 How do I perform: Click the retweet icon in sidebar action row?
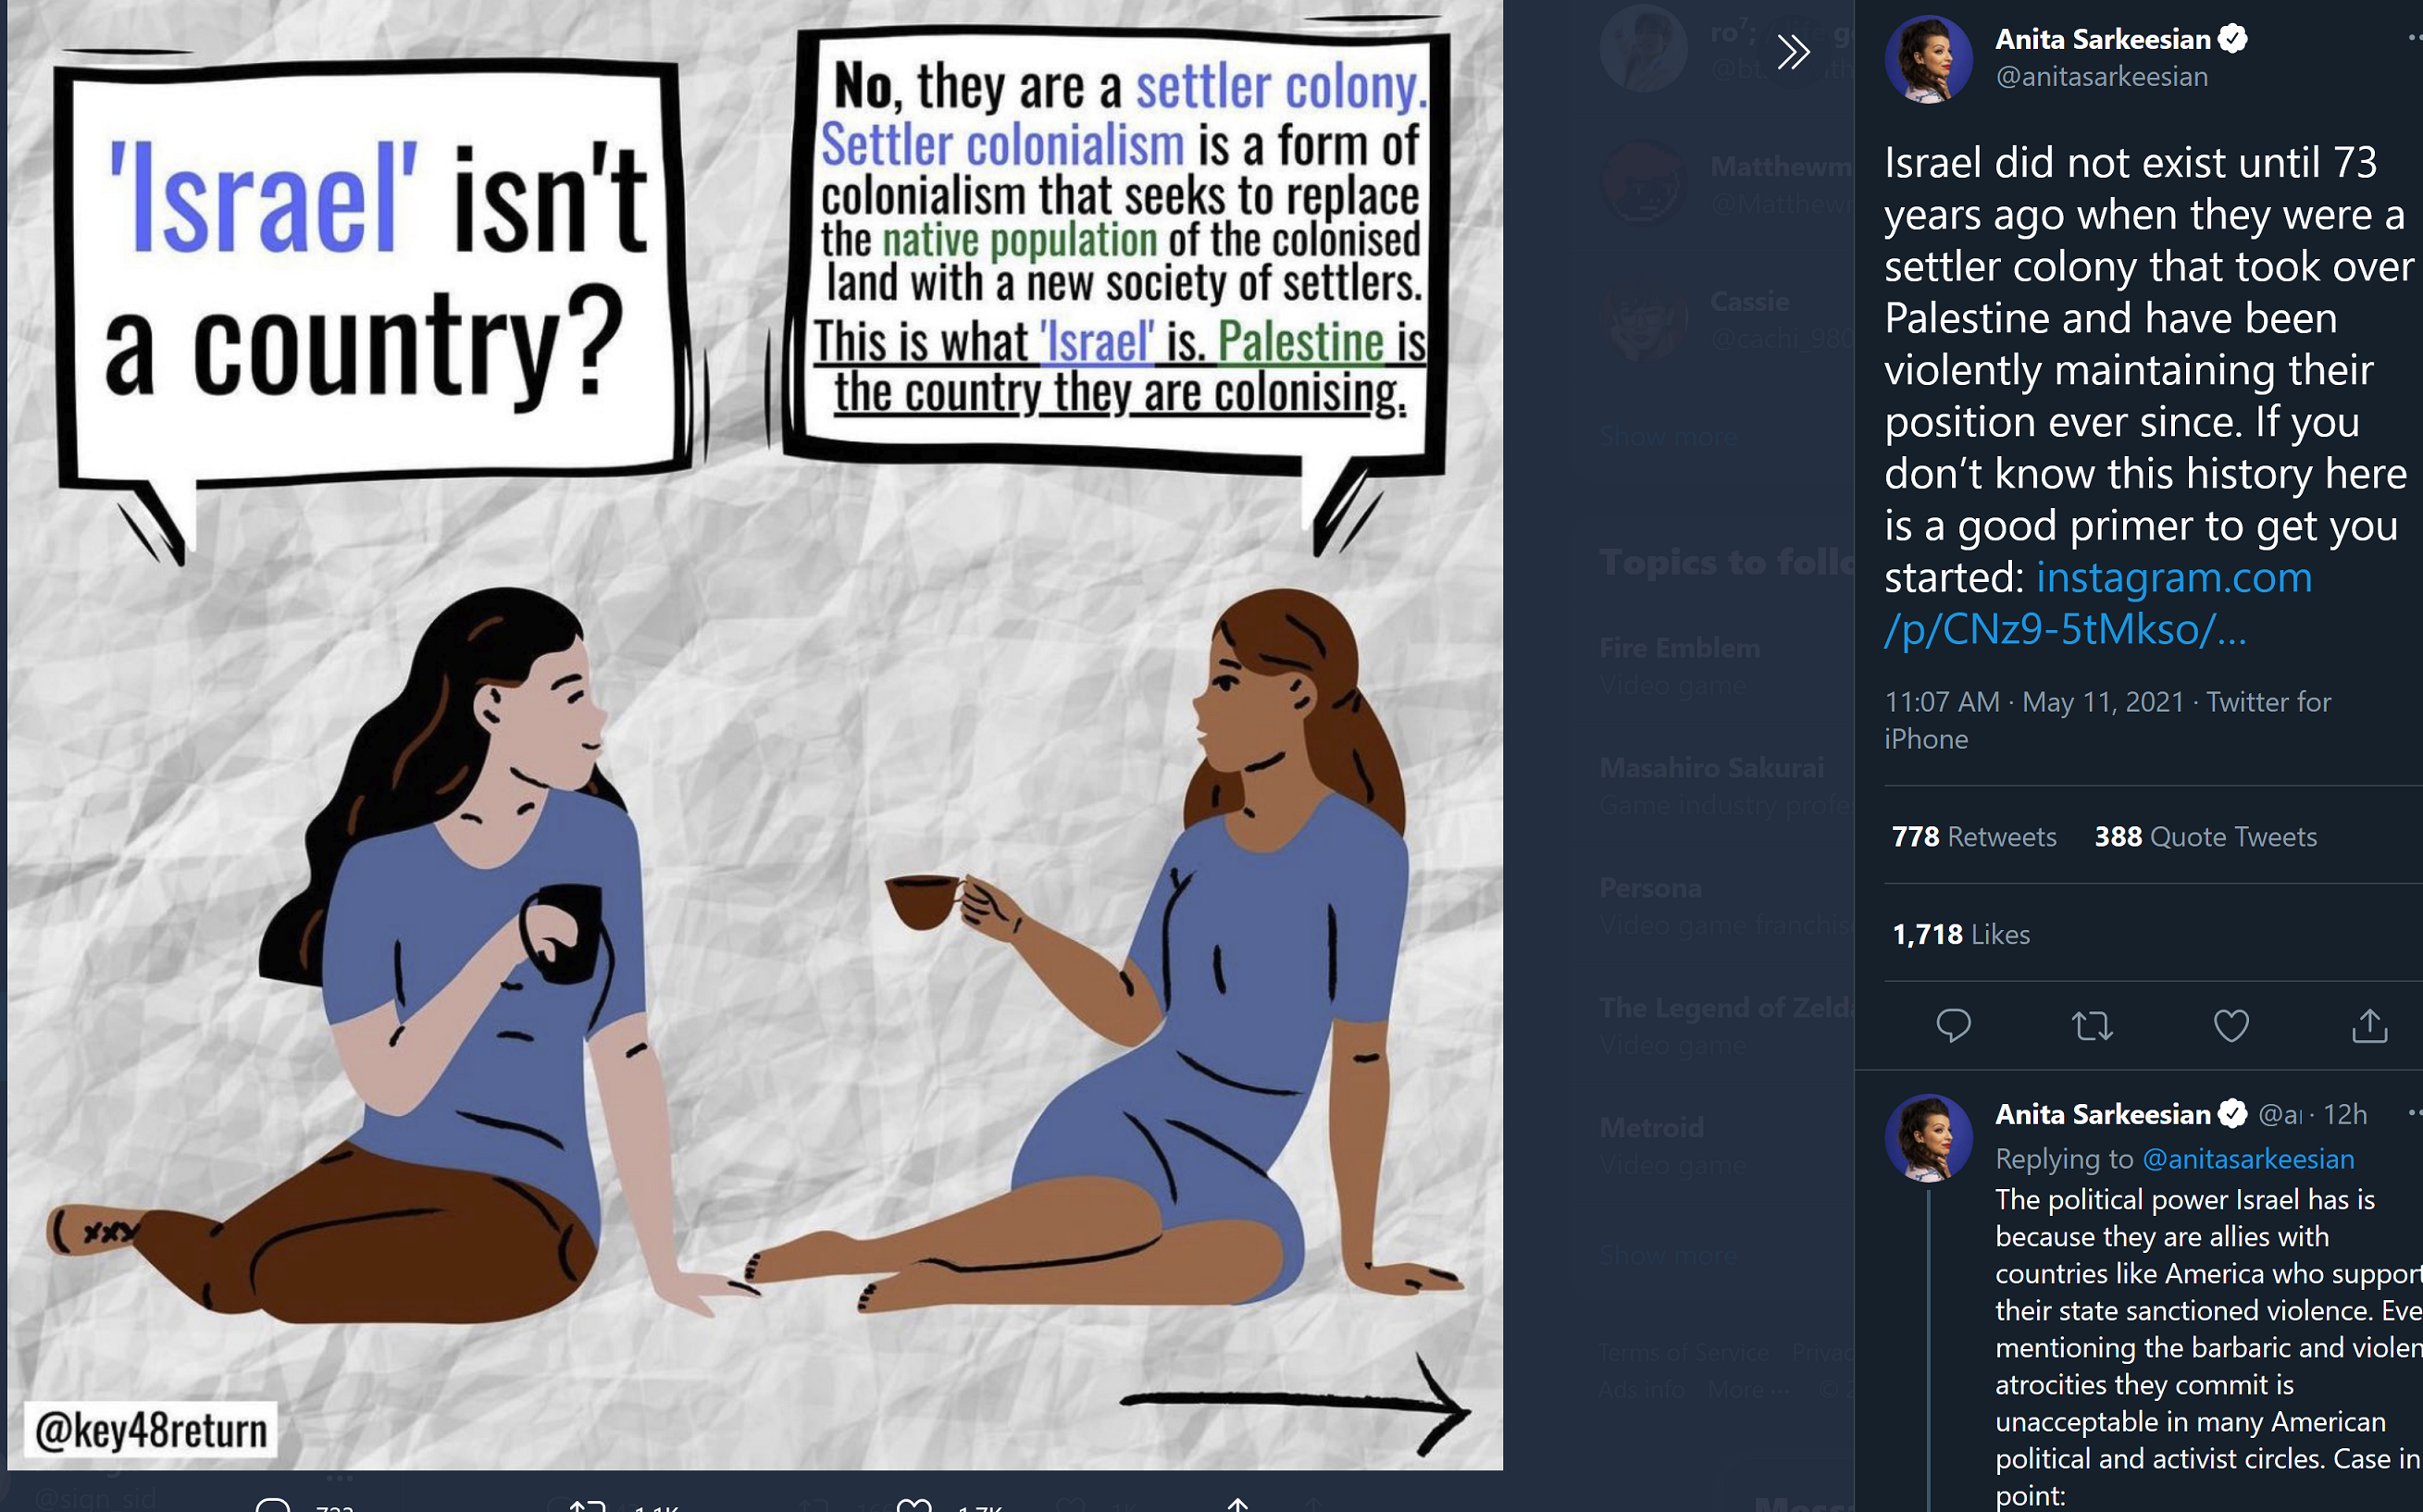point(2092,1026)
